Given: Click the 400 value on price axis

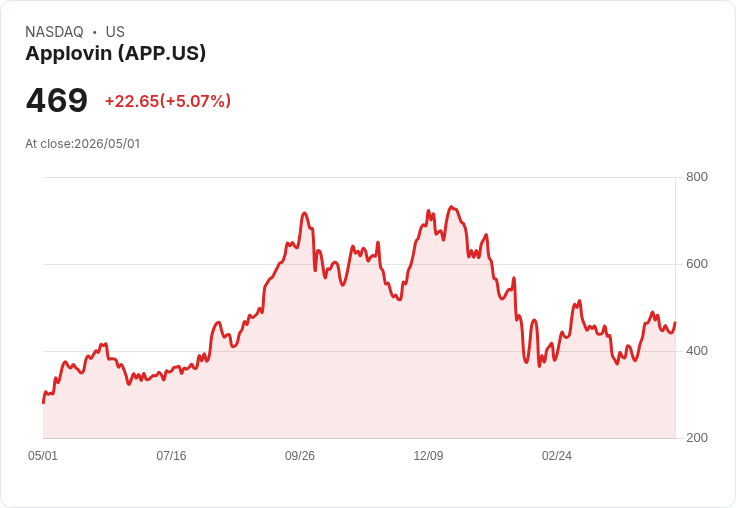Looking at the screenshot, I should tap(697, 351).
